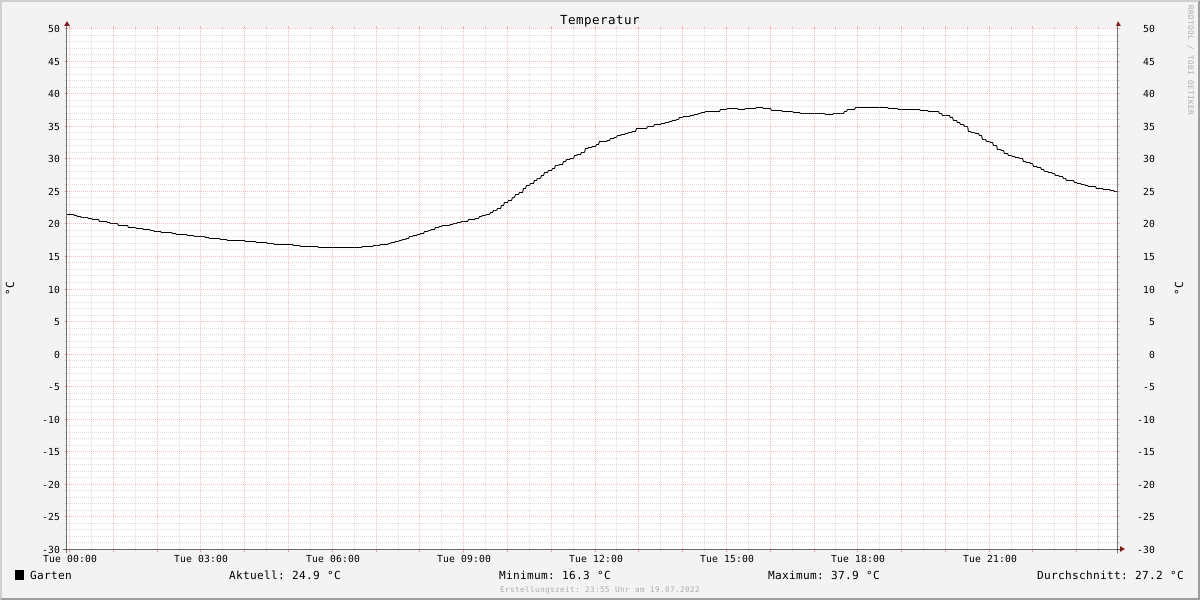Click the chart title "Temperatur"
The height and width of the screenshot is (600, 1200).
tap(600, 20)
